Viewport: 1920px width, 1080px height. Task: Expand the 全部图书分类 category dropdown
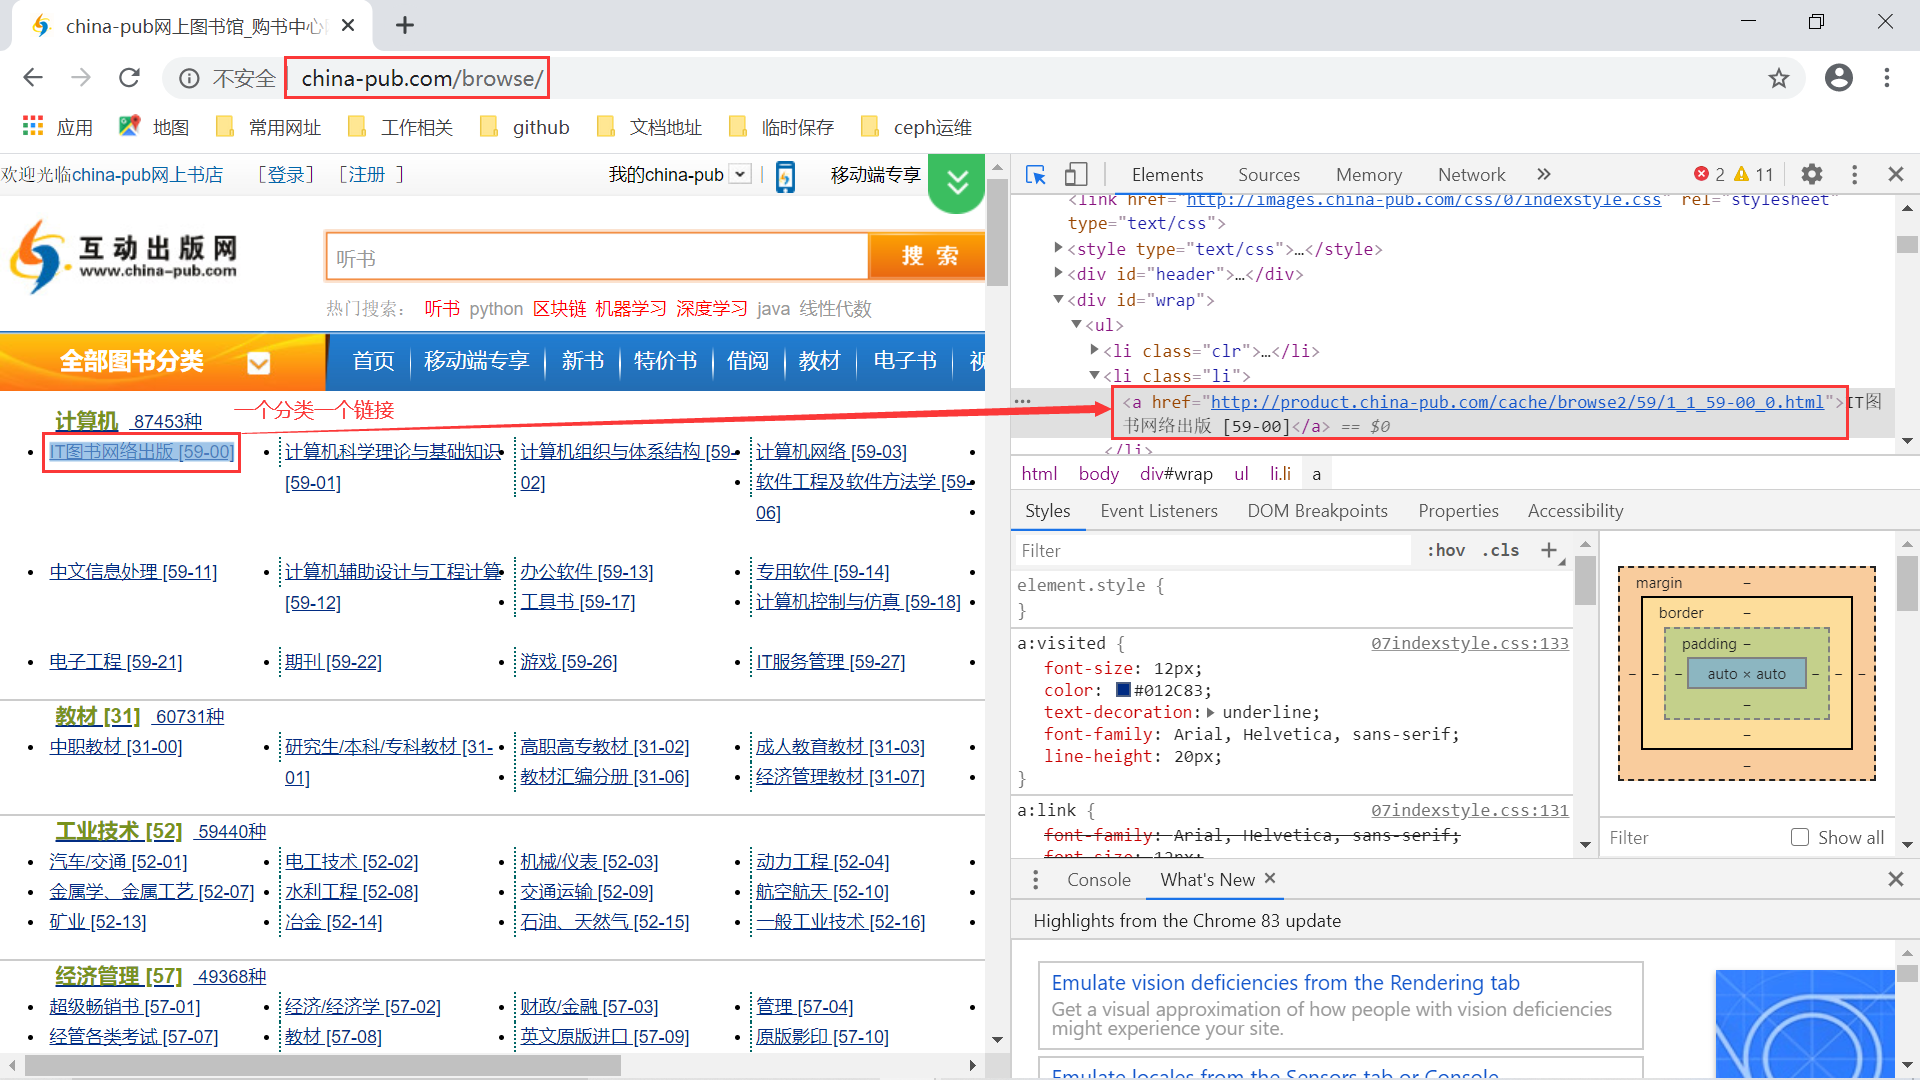(x=259, y=363)
